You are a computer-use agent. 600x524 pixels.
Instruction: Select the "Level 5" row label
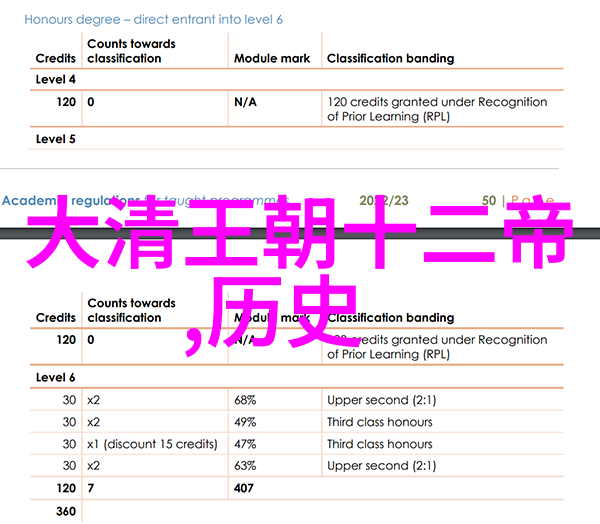[55, 139]
